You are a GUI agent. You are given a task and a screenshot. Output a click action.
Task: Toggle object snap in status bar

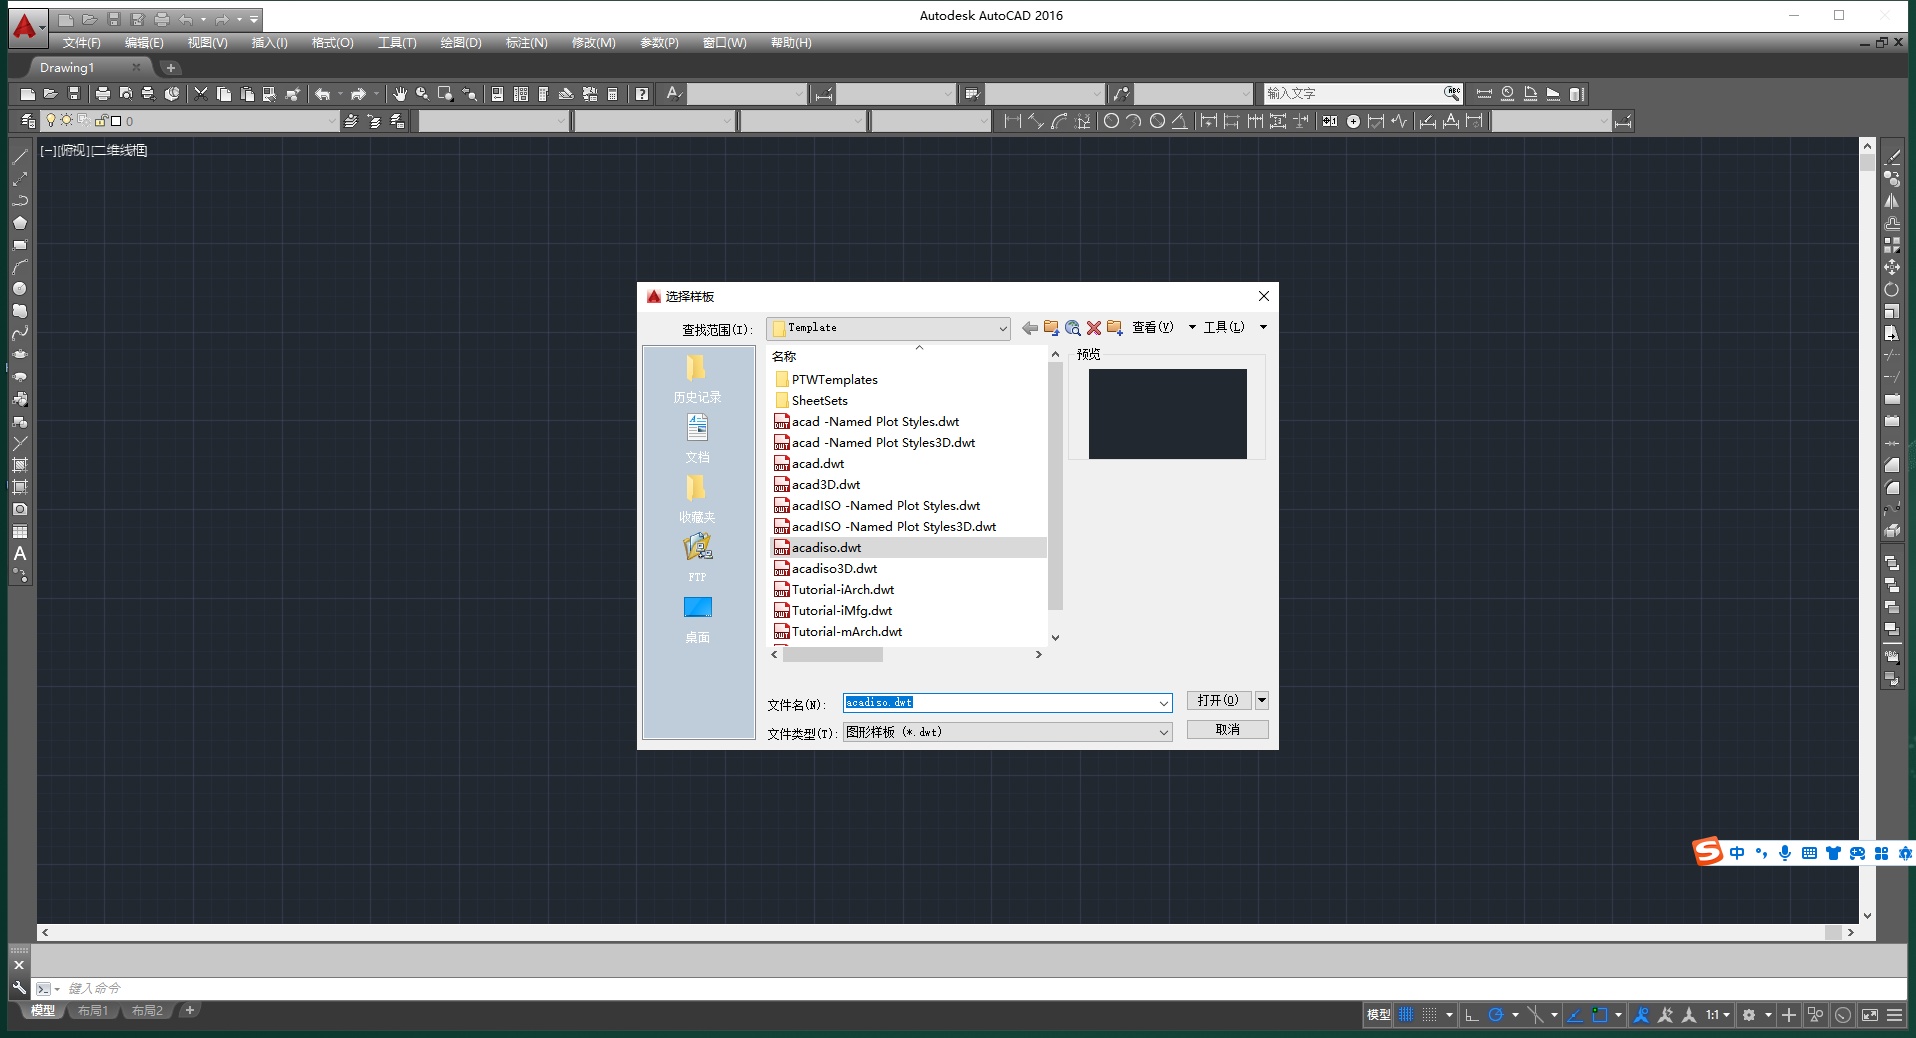point(1599,1014)
